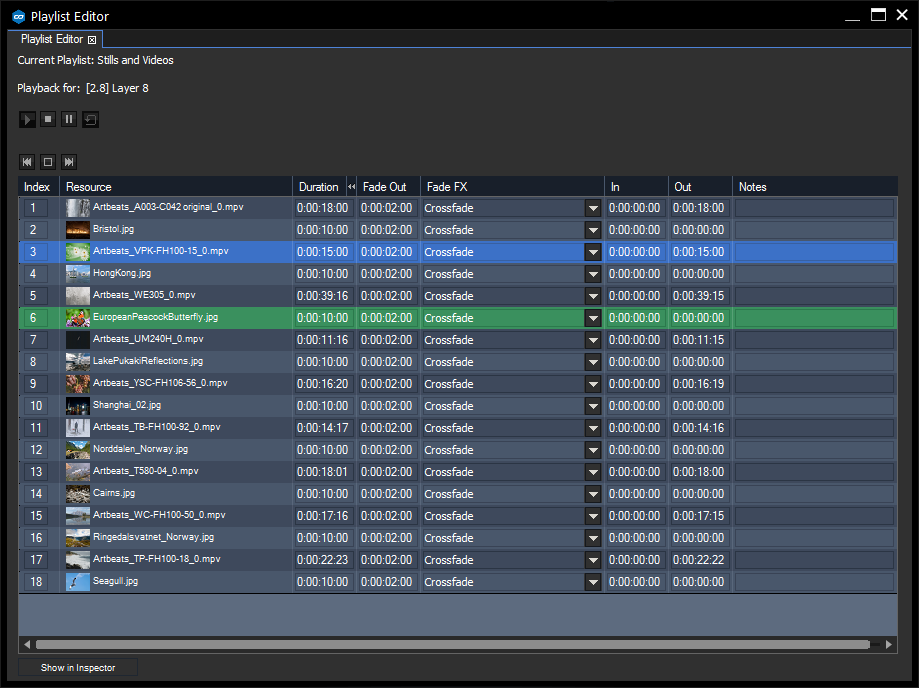The height and width of the screenshot is (688, 919).
Task: Click the Playlist Editor application logo icon
Action: point(18,16)
